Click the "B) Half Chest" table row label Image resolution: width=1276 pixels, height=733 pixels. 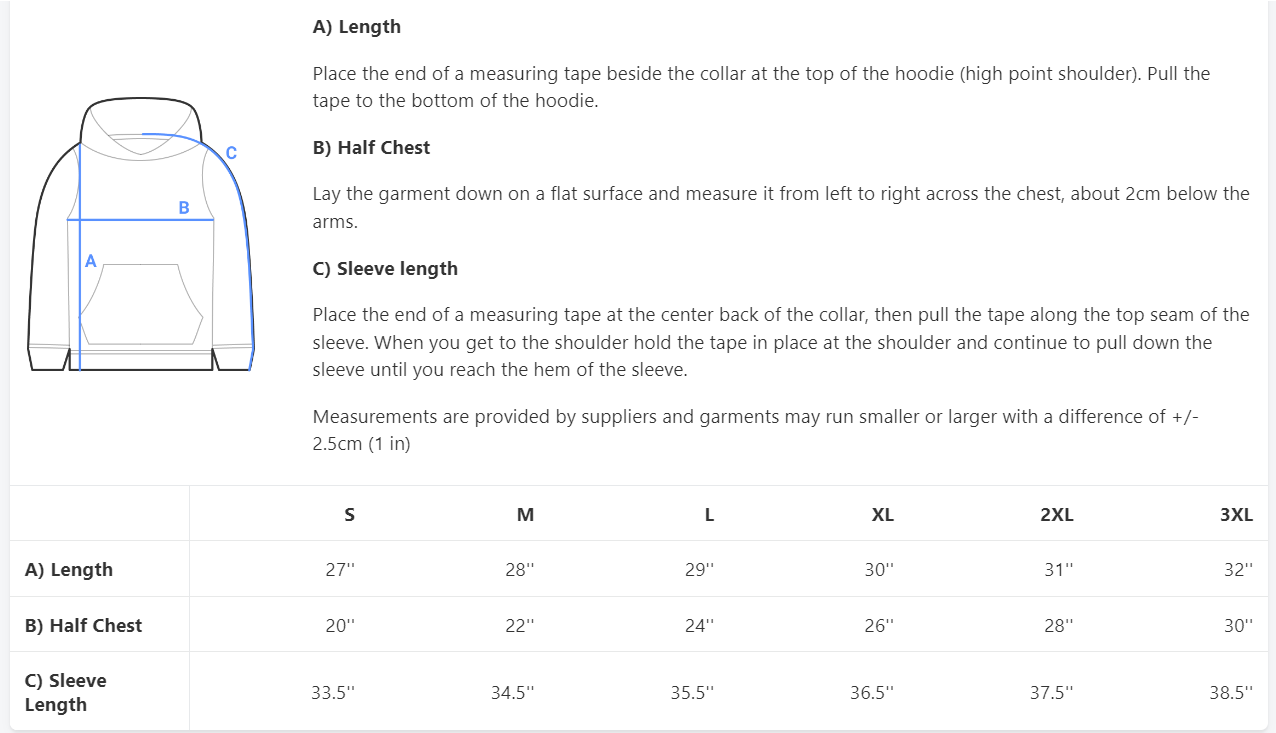[84, 625]
